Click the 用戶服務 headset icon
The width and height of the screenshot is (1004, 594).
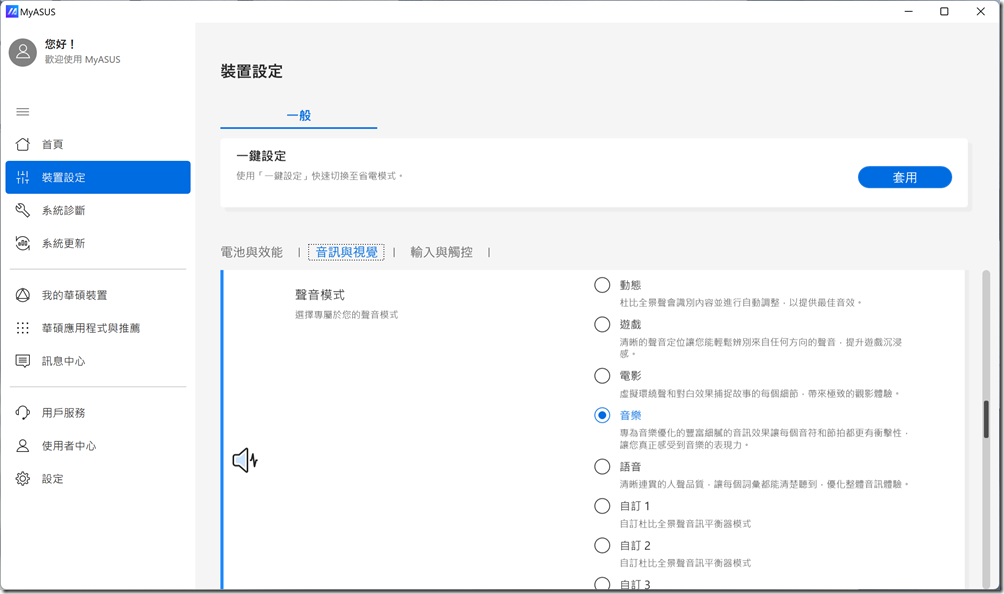pos(23,413)
